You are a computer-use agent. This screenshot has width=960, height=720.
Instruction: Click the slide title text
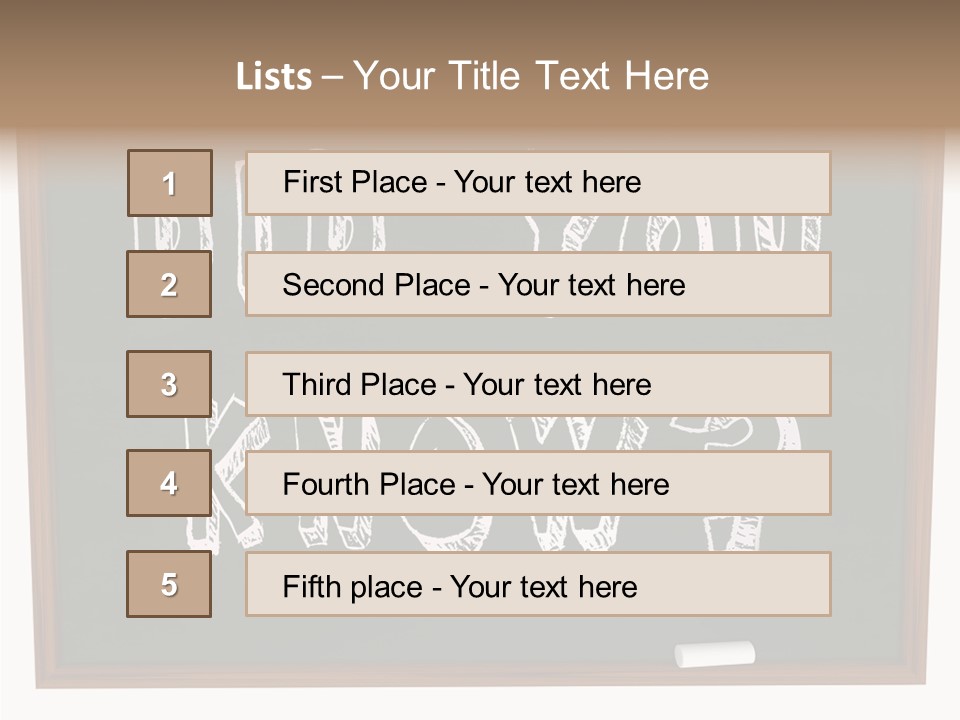point(472,76)
